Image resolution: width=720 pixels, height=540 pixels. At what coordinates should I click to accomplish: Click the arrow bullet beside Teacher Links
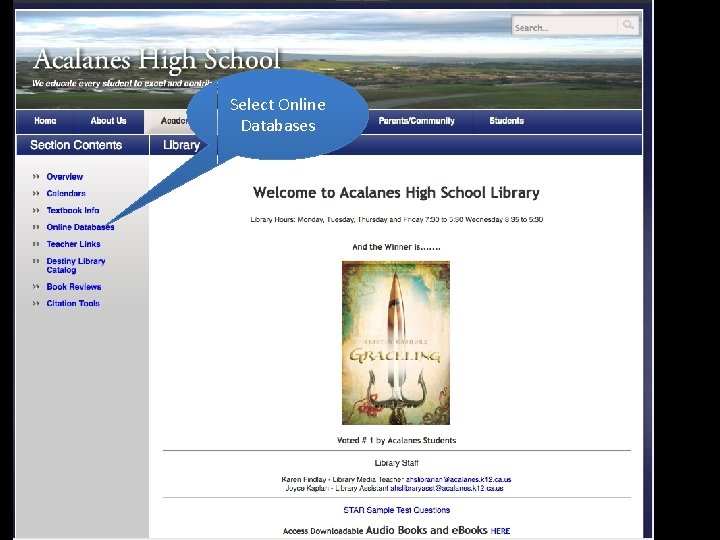[x=36, y=244]
